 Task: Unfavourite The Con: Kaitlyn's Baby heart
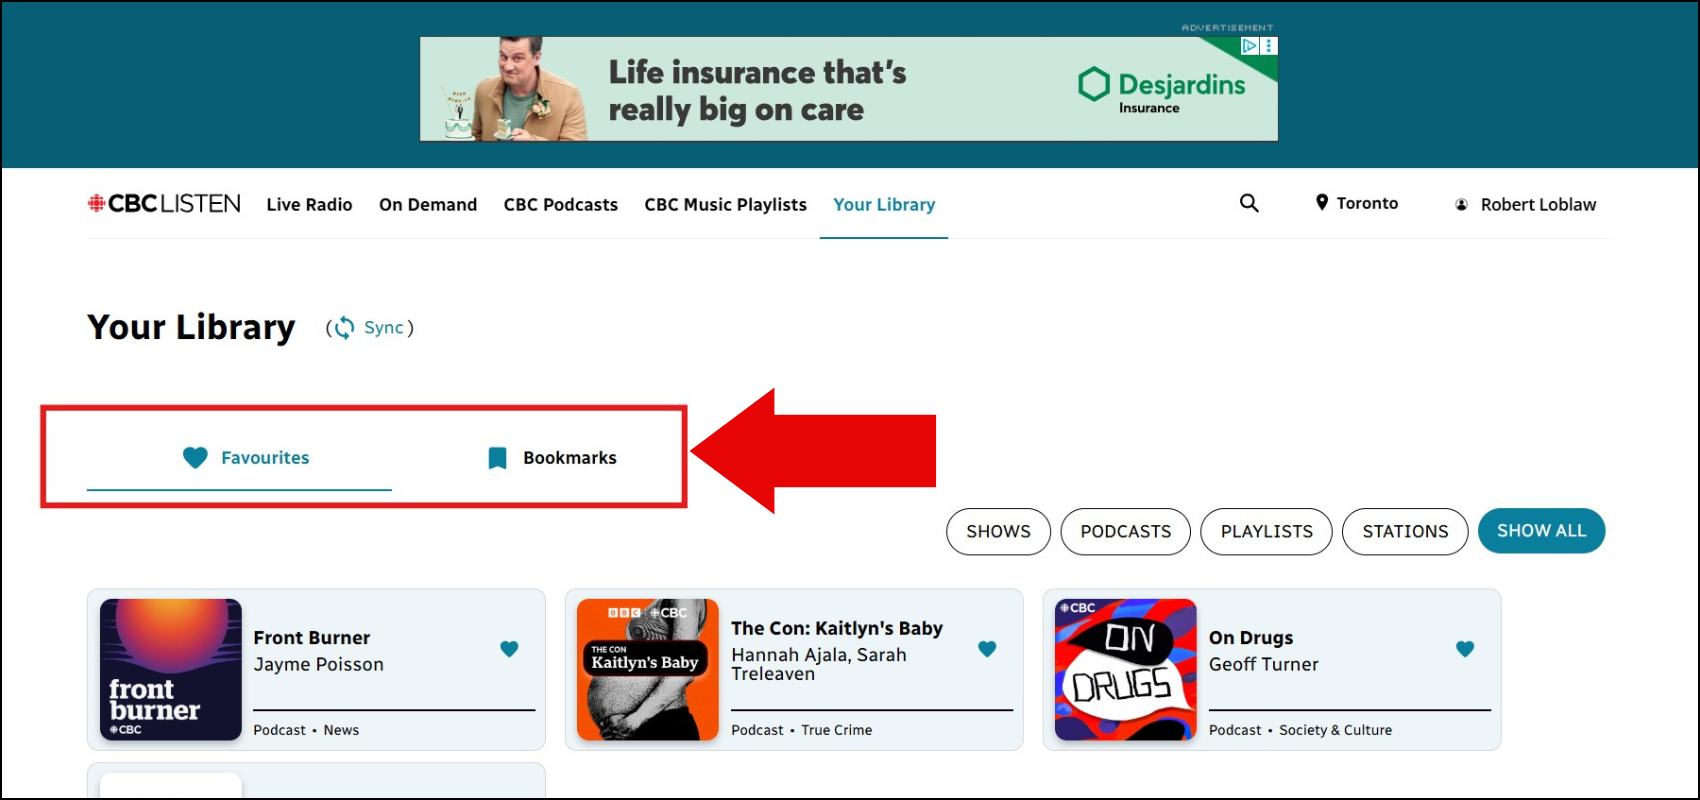[x=987, y=649]
